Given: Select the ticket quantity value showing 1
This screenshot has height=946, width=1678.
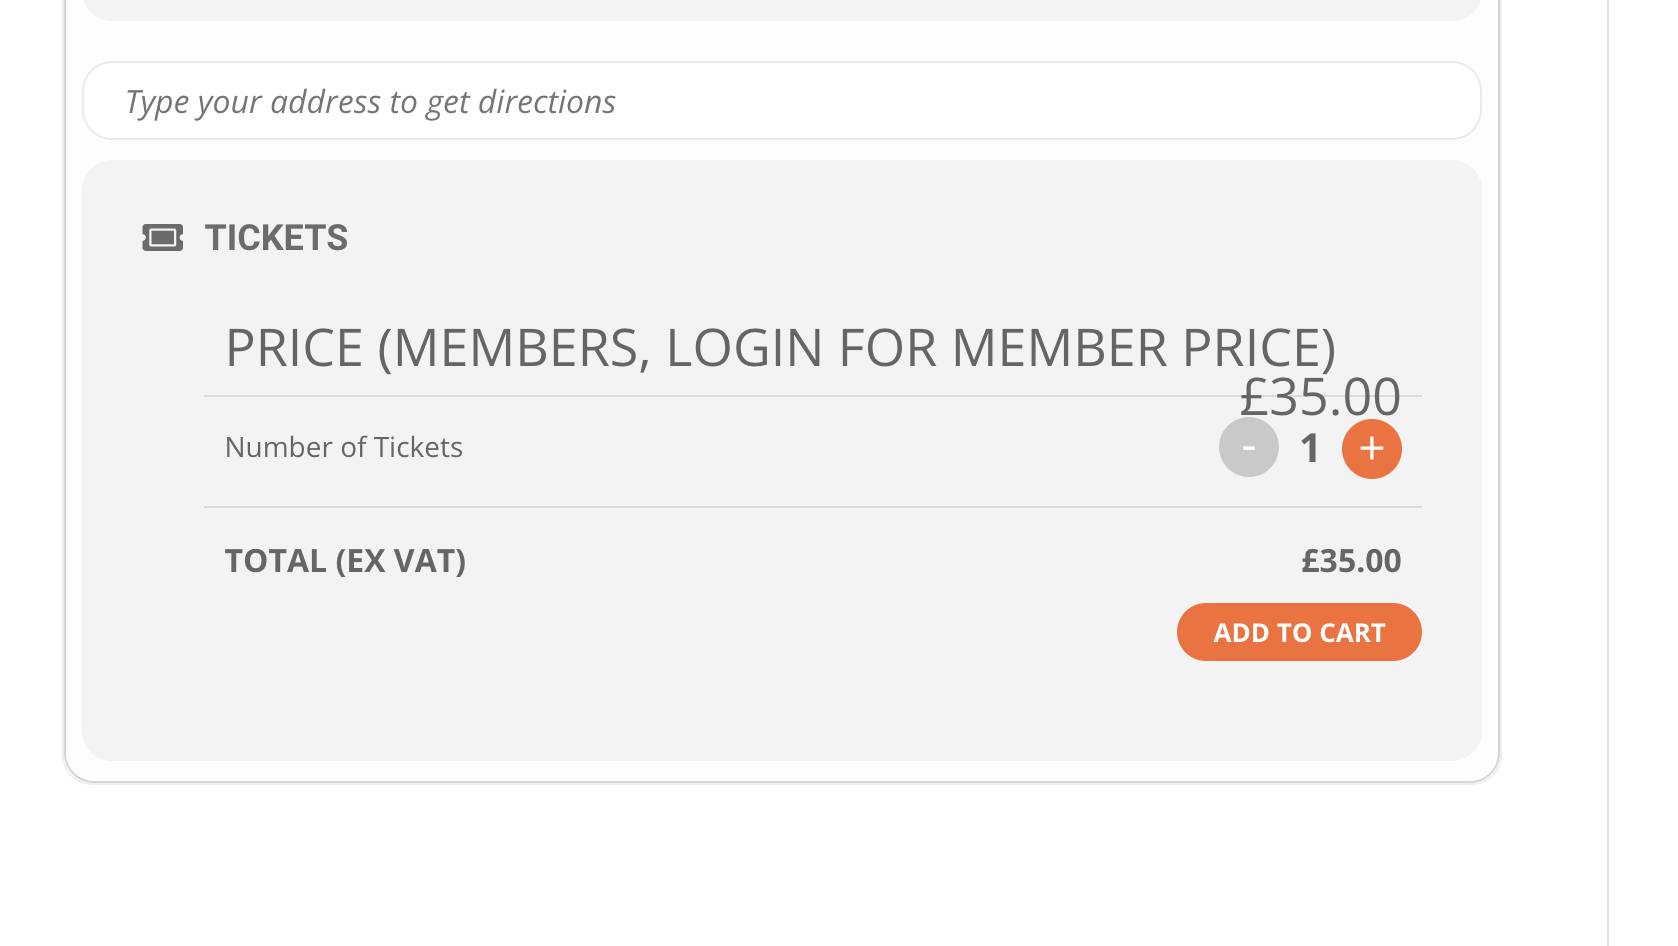Looking at the screenshot, I should tap(1309, 449).
